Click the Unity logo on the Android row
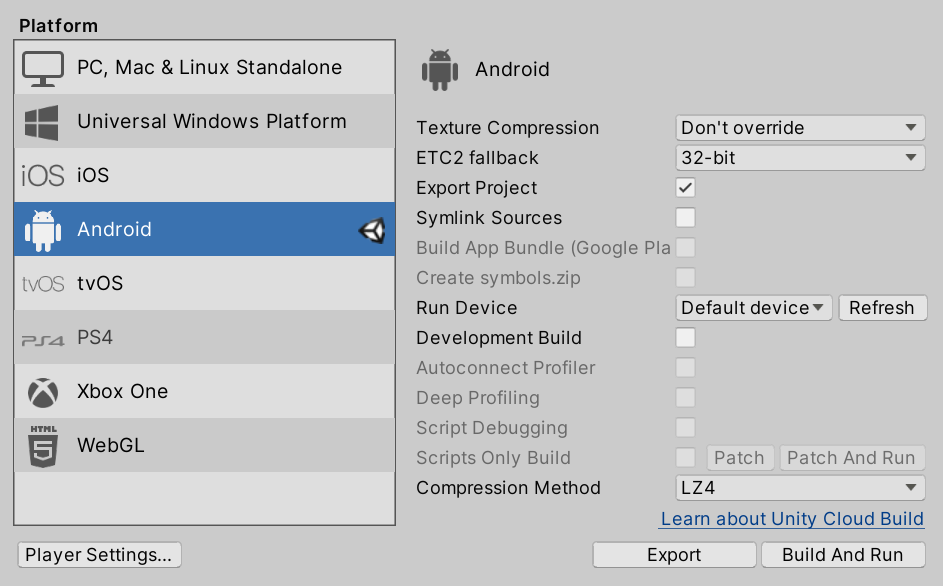 click(x=372, y=230)
